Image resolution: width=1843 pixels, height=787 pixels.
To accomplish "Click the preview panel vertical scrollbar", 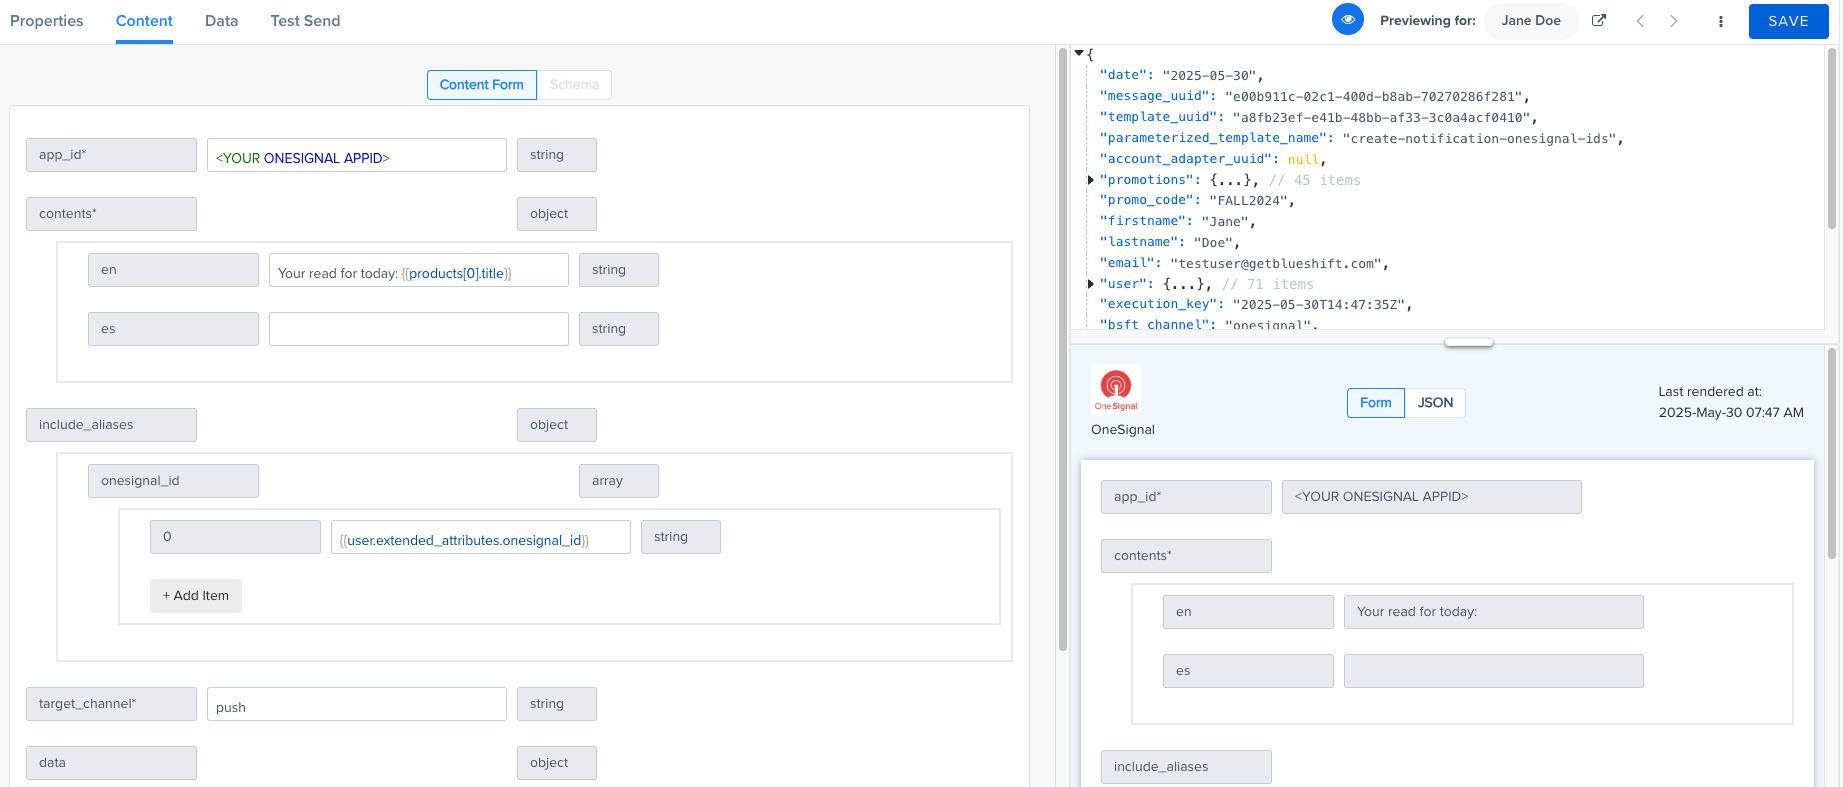I will 1832,453.
